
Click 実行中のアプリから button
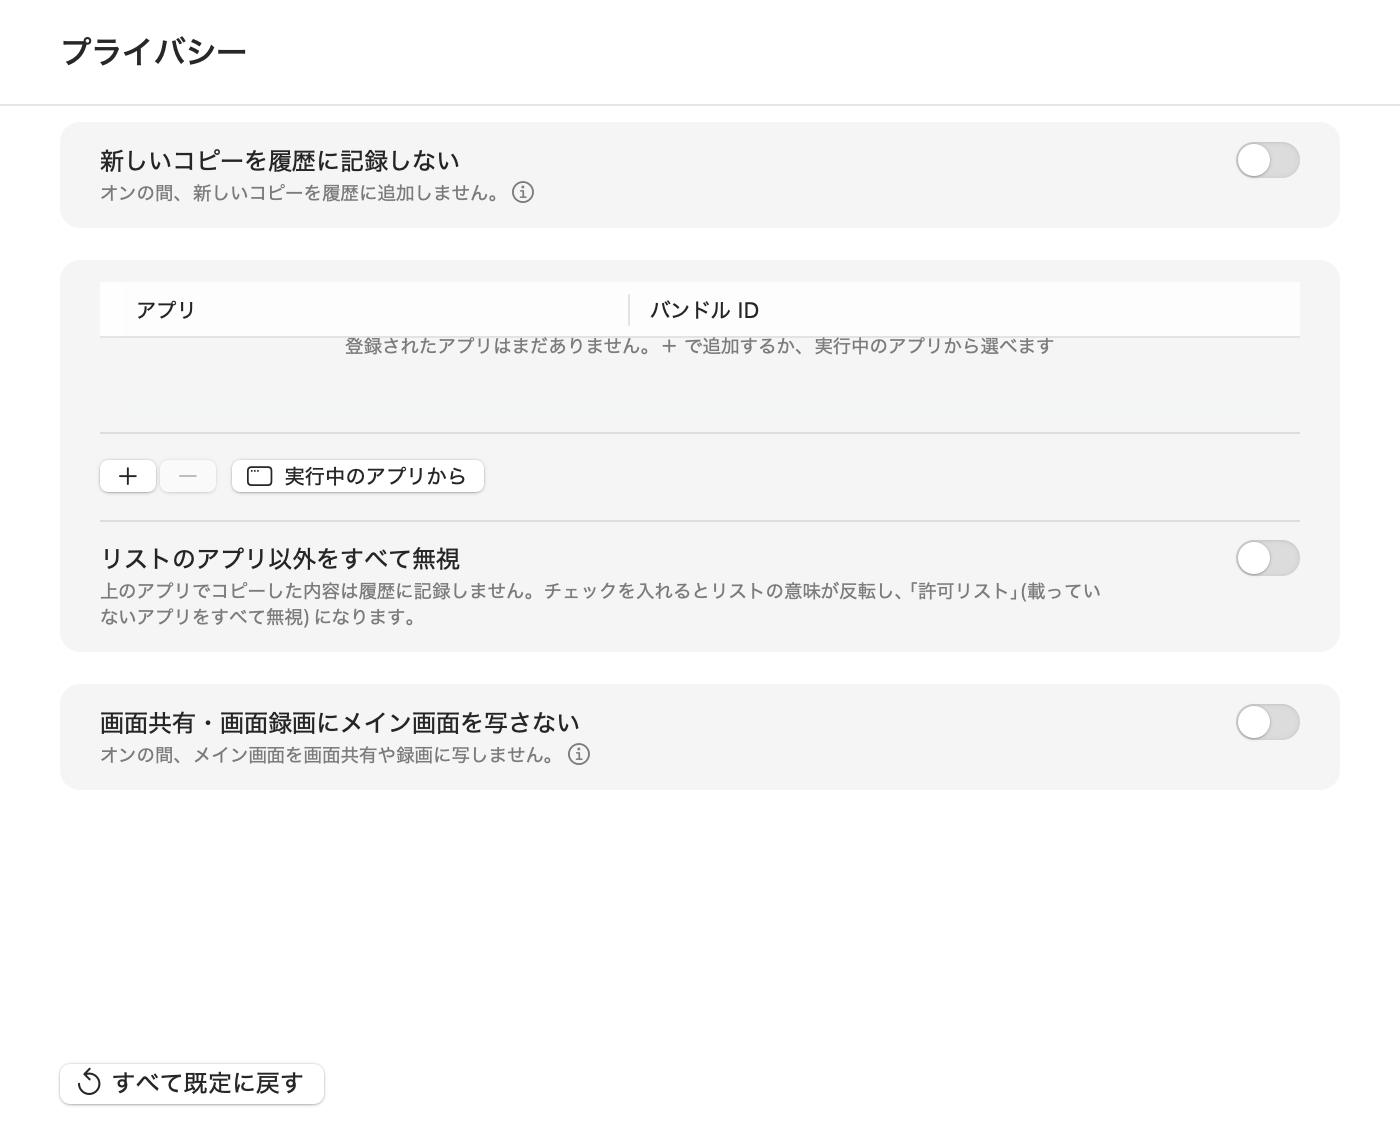coord(358,476)
